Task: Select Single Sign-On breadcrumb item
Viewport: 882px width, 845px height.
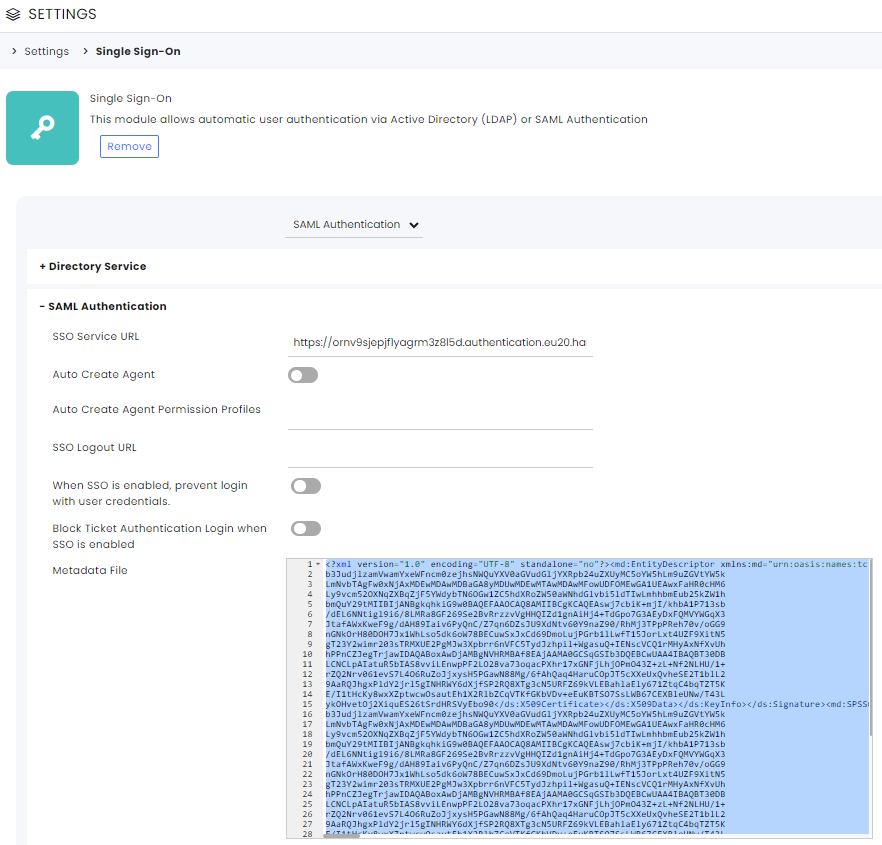Action: (x=138, y=51)
